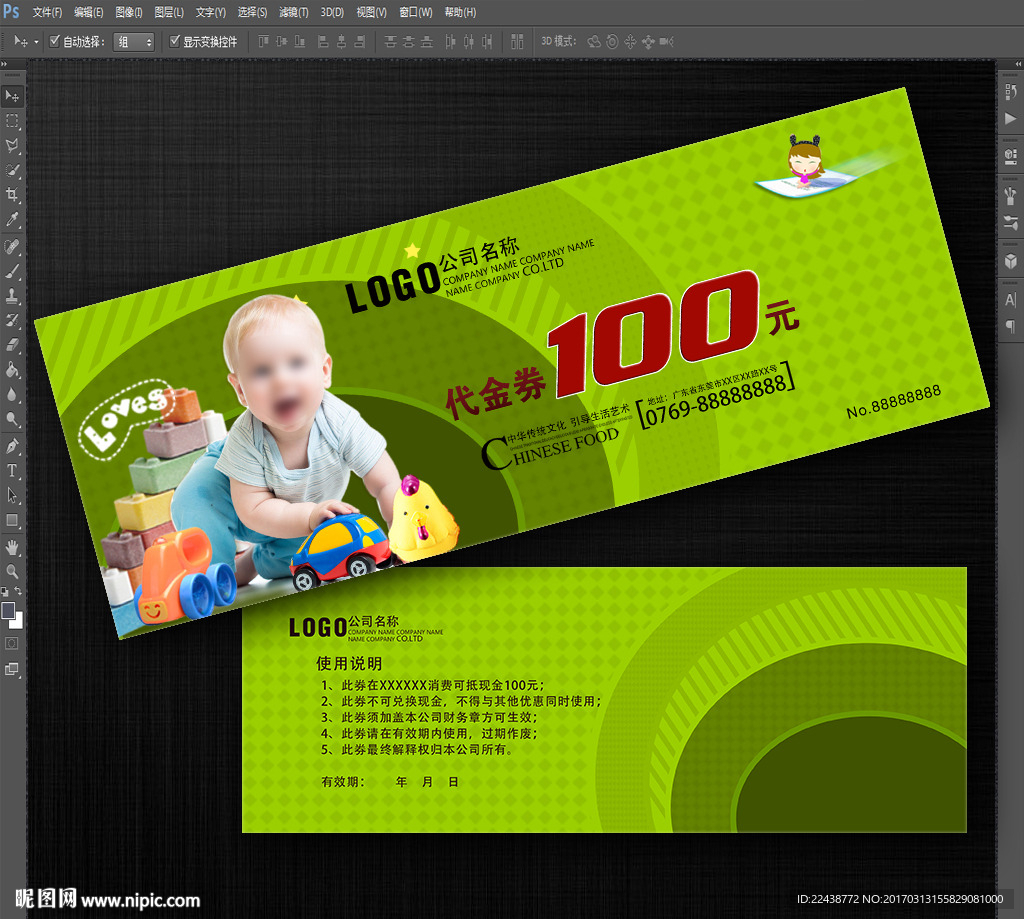Select the Move tool in the toolbox

[x=12, y=96]
